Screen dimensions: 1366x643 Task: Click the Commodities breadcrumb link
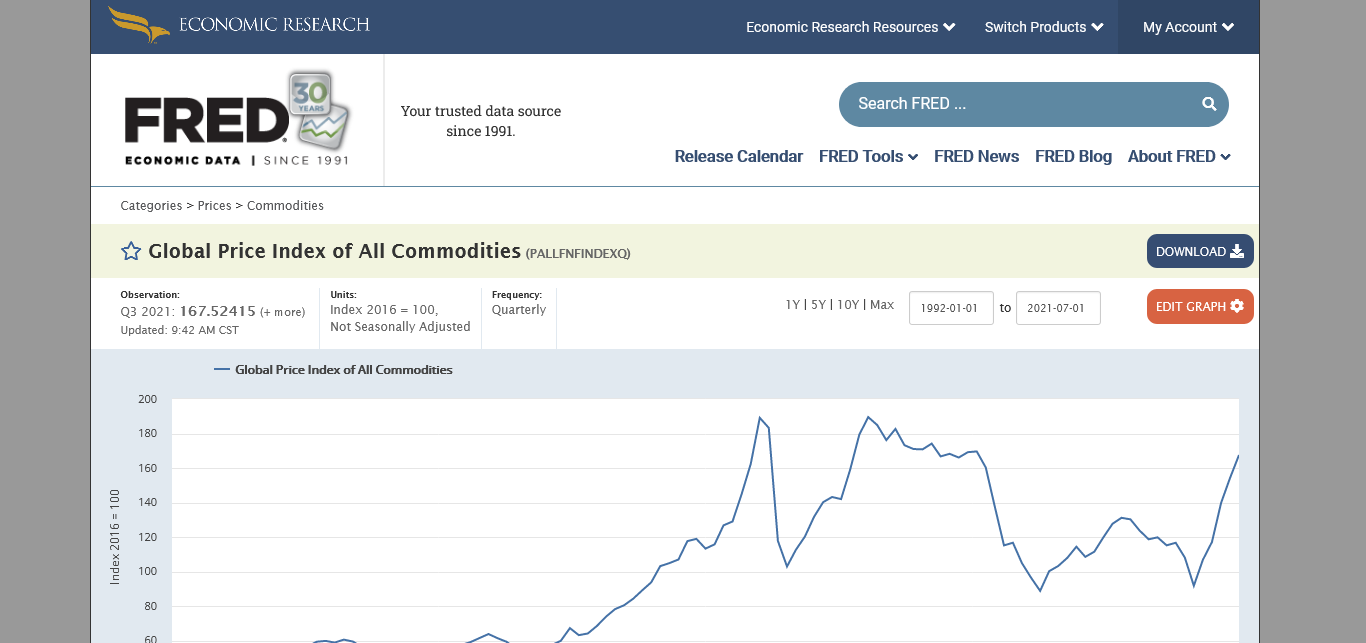(285, 206)
